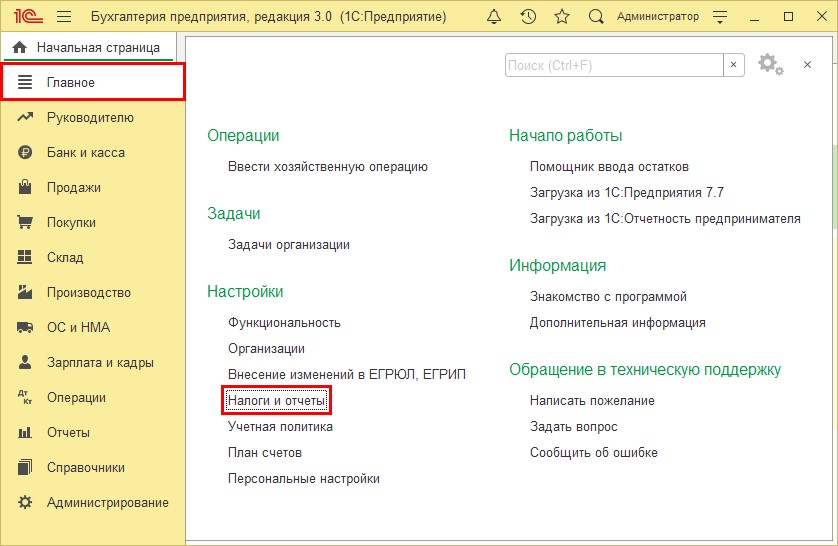Click Задать вопрос
The width and height of the screenshot is (838, 546).
(x=573, y=426)
